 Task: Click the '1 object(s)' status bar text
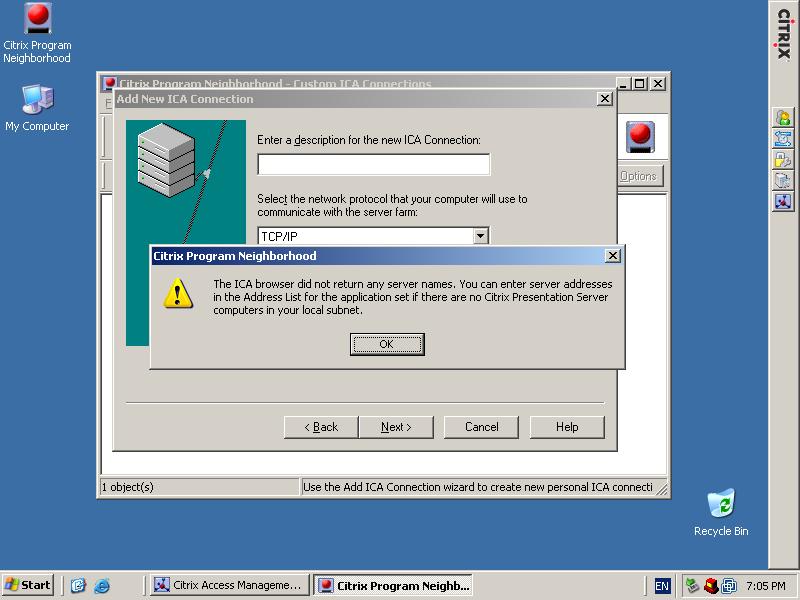coord(128,487)
